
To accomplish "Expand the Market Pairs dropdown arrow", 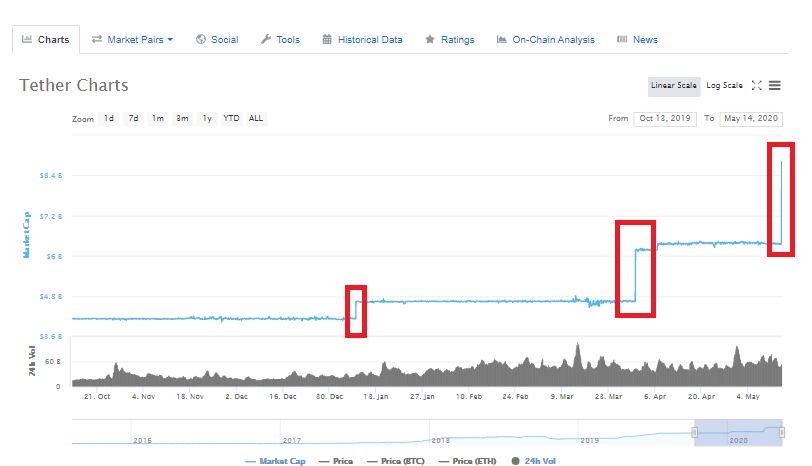I will (x=170, y=39).
